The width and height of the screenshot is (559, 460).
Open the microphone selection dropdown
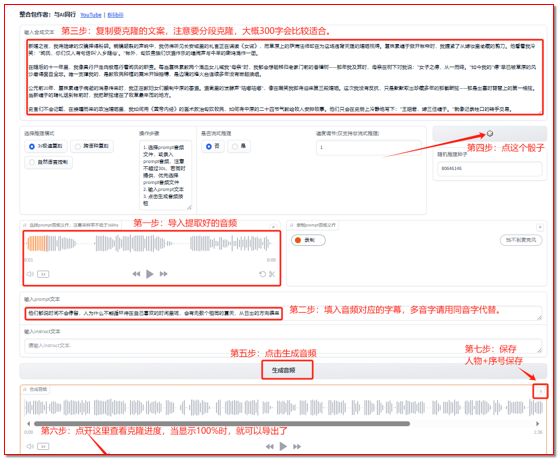click(521, 240)
